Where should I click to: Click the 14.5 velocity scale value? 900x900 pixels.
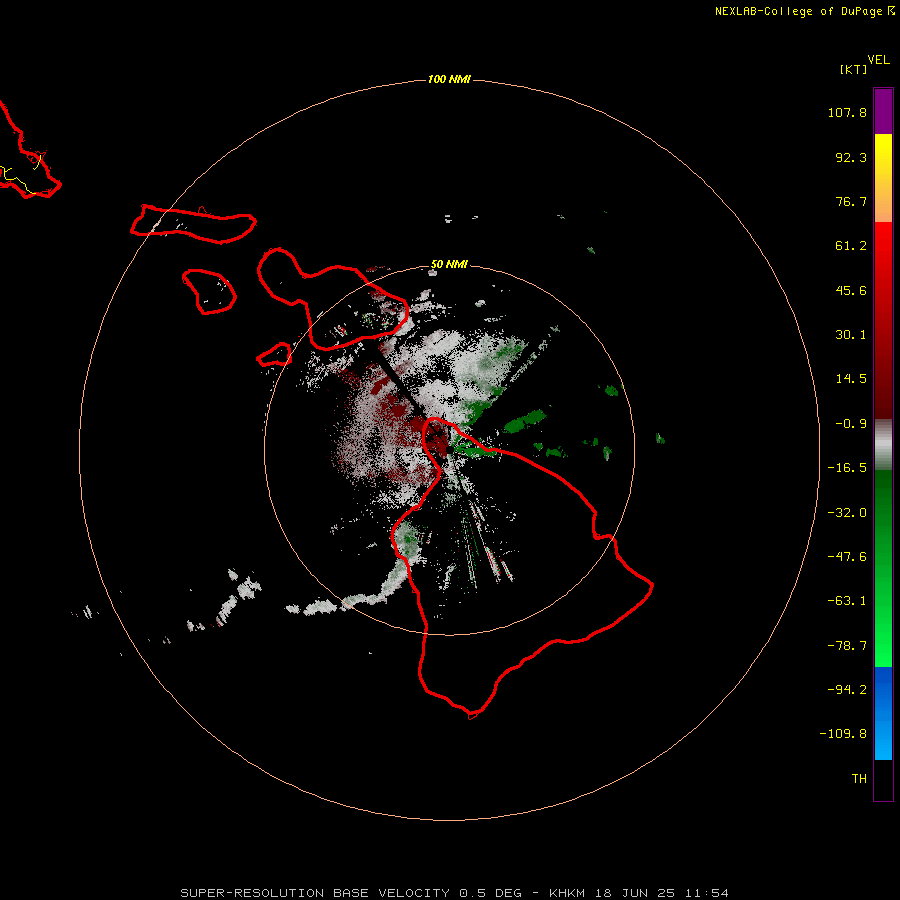point(851,379)
